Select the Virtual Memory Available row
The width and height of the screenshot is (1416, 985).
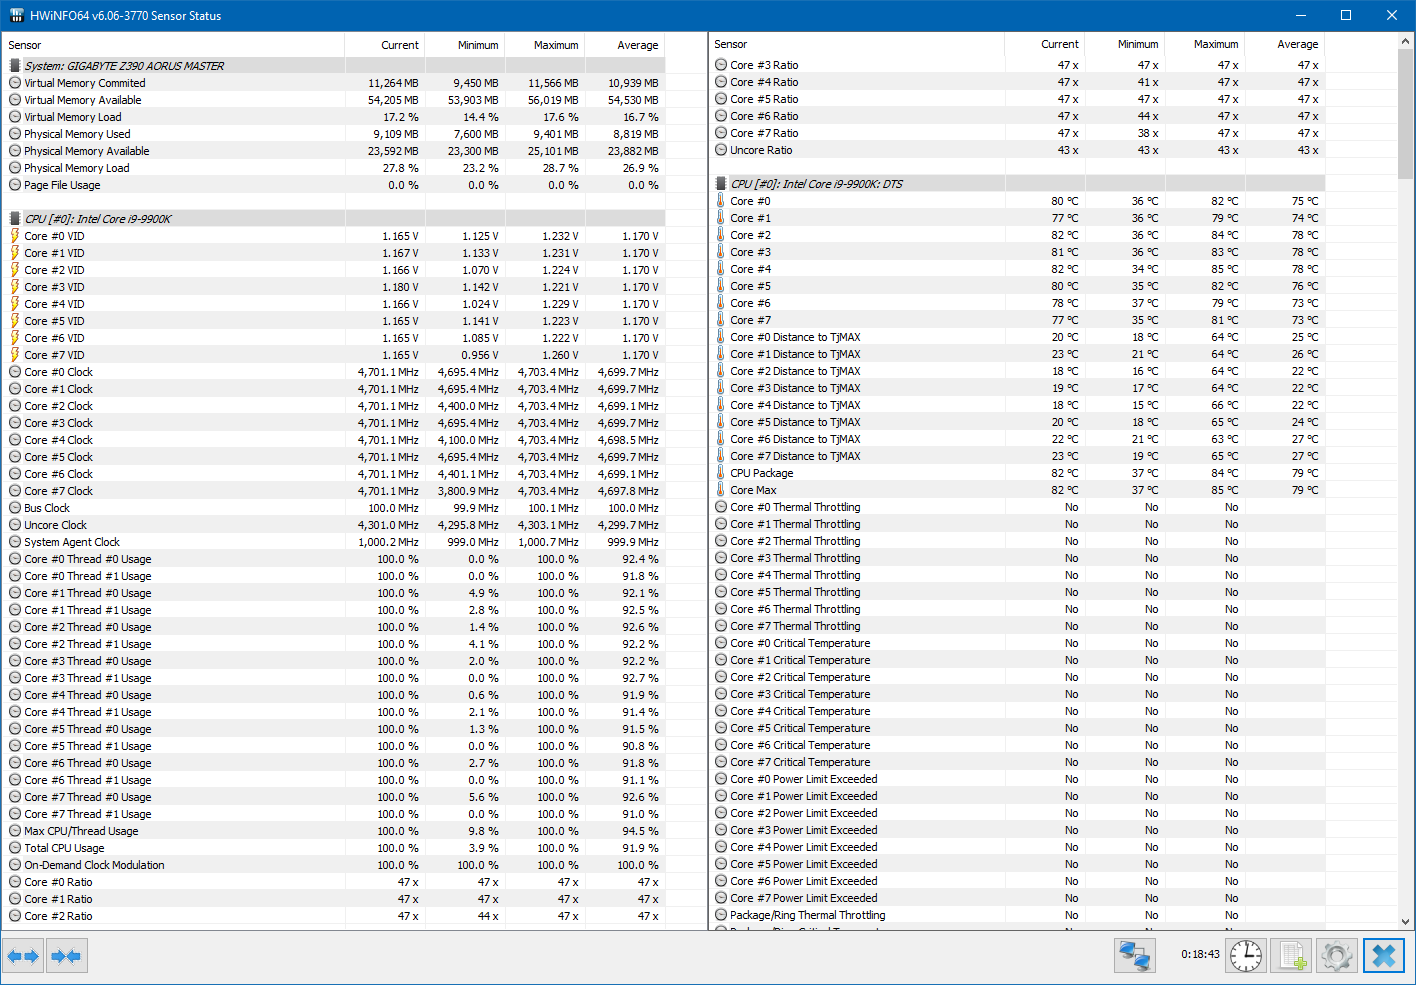335,100
